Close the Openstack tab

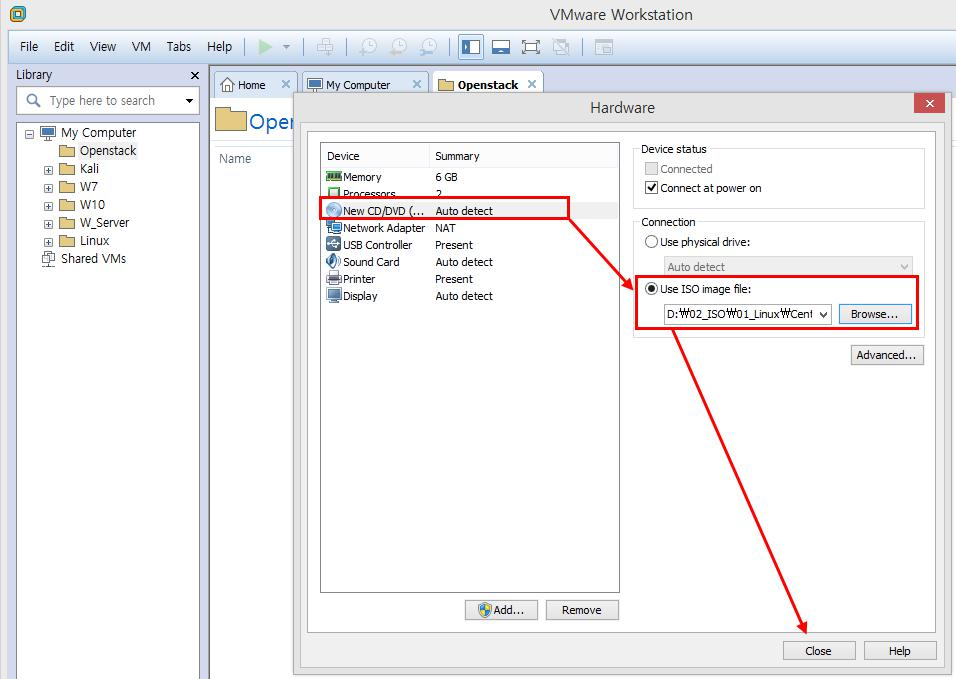(x=532, y=84)
